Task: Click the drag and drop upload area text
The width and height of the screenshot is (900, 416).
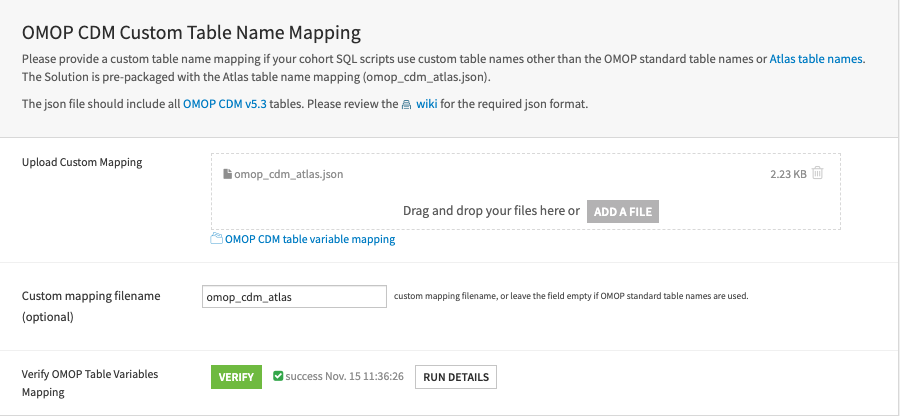Action: pyautogui.click(x=491, y=211)
